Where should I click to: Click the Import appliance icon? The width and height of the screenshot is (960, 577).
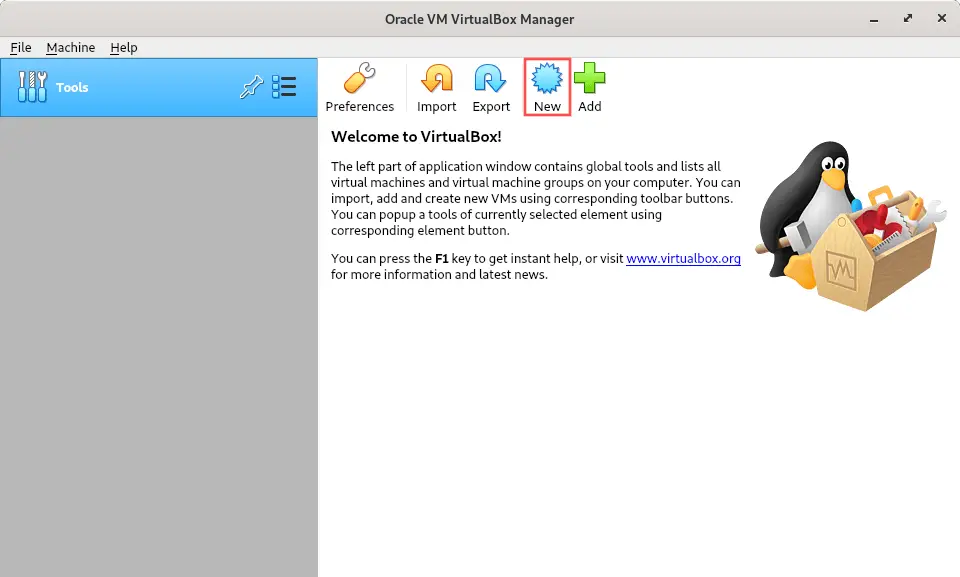click(437, 88)
